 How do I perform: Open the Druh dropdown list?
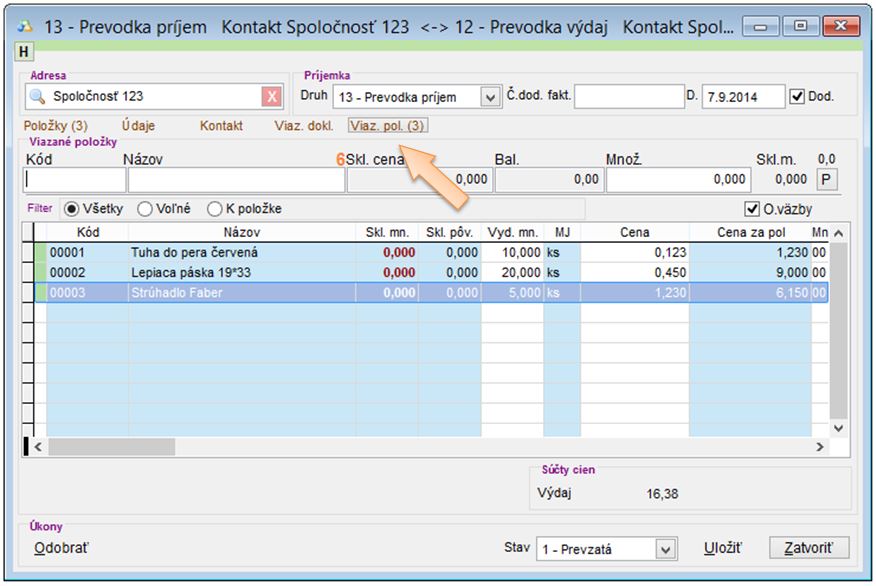point(490,97)
